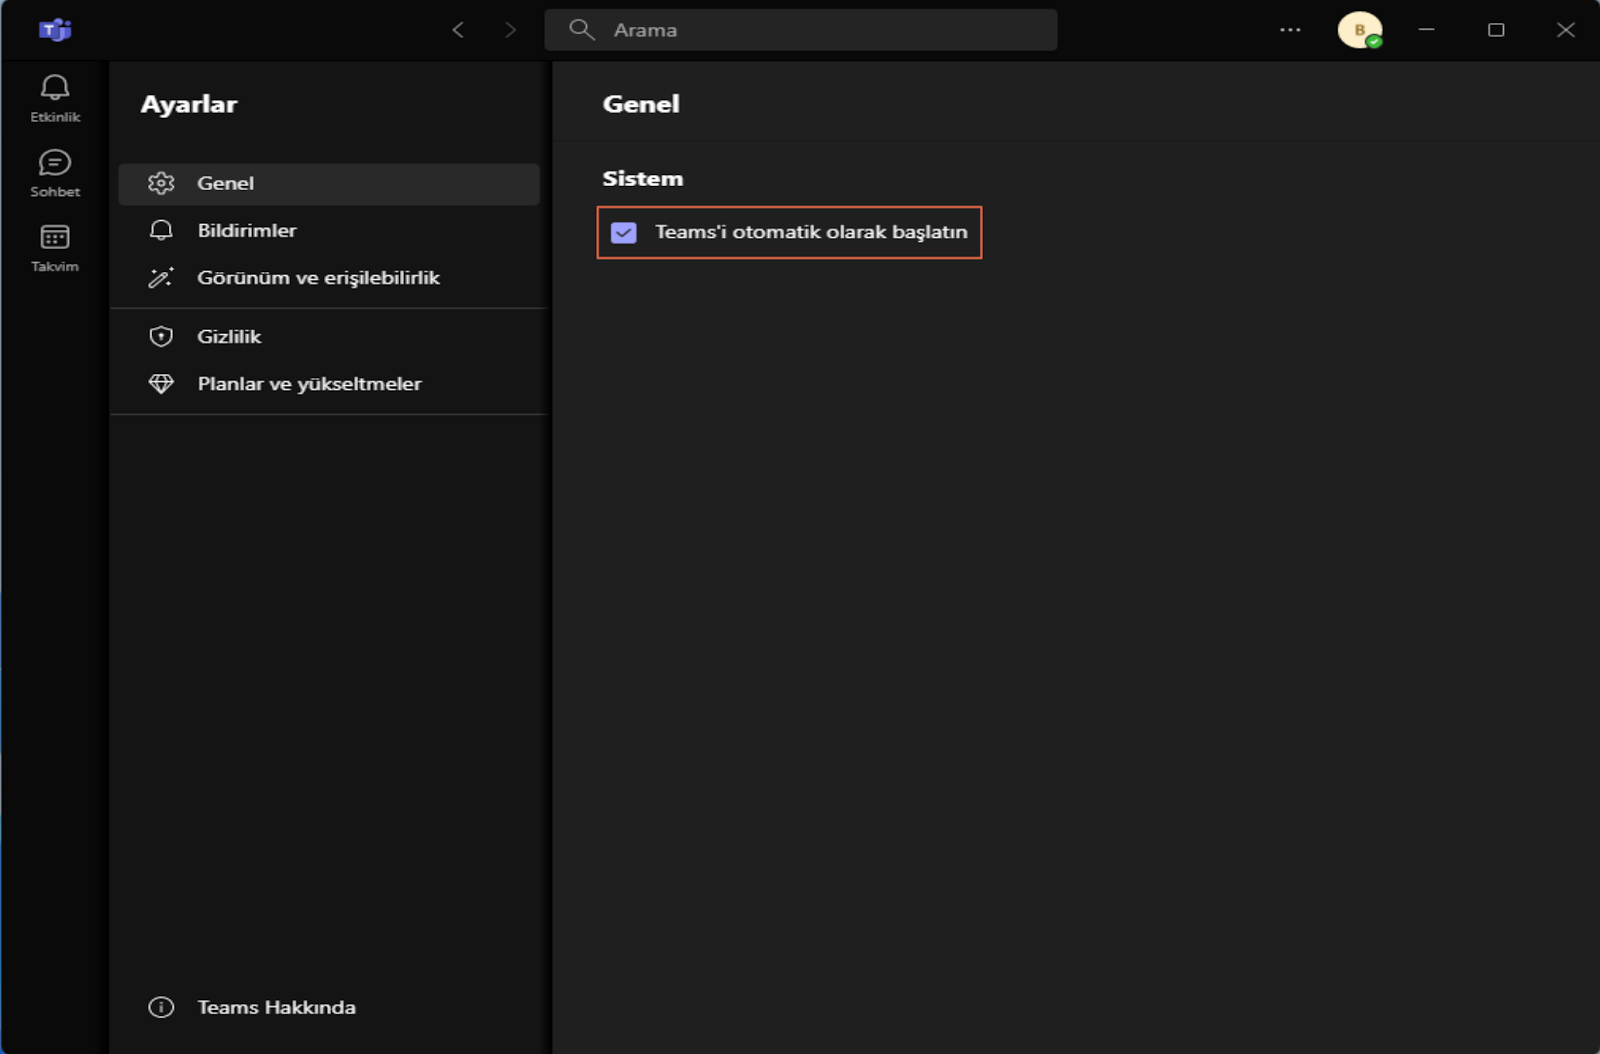The width and height of the screenshot is (1600, 1054).
Task: Click the Sistem section heading
Action: 643,178
